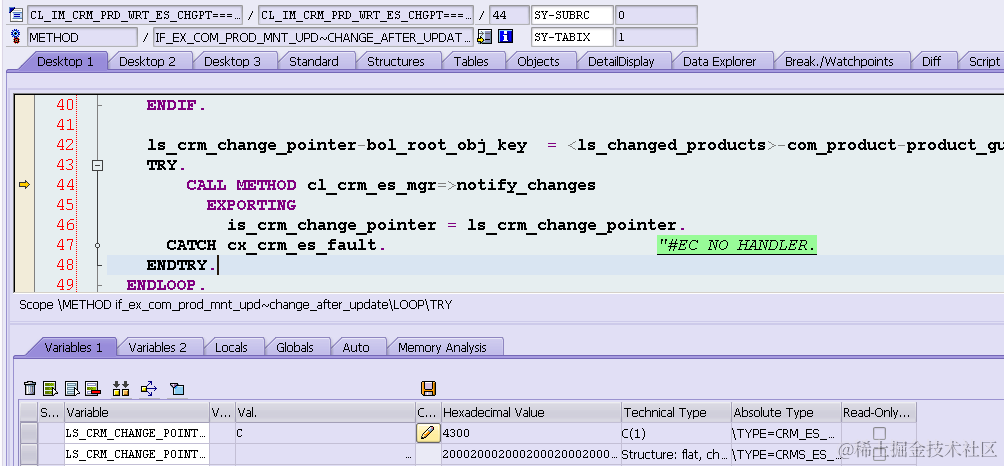Viewport: 1004px width, 466px height.
Task: Select the Variables 1 tab
Action: tap(73, 347)
